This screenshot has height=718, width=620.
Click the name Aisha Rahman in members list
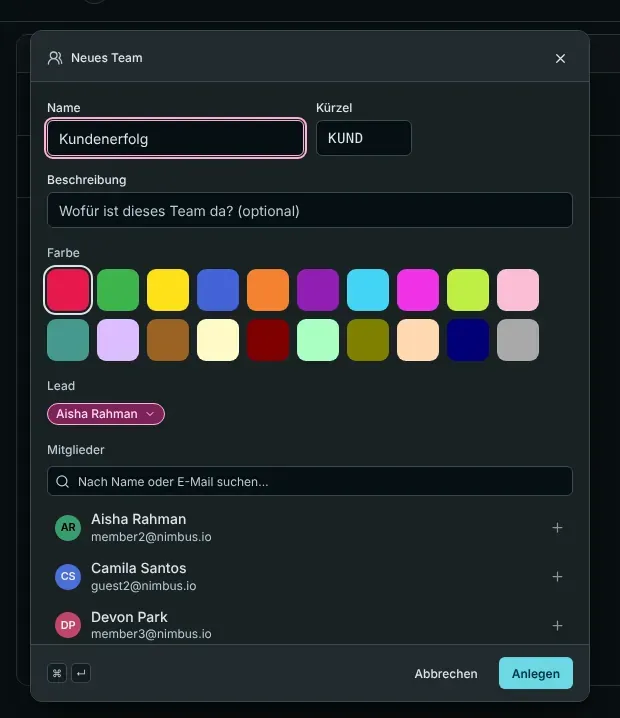(x=139, y=519)
